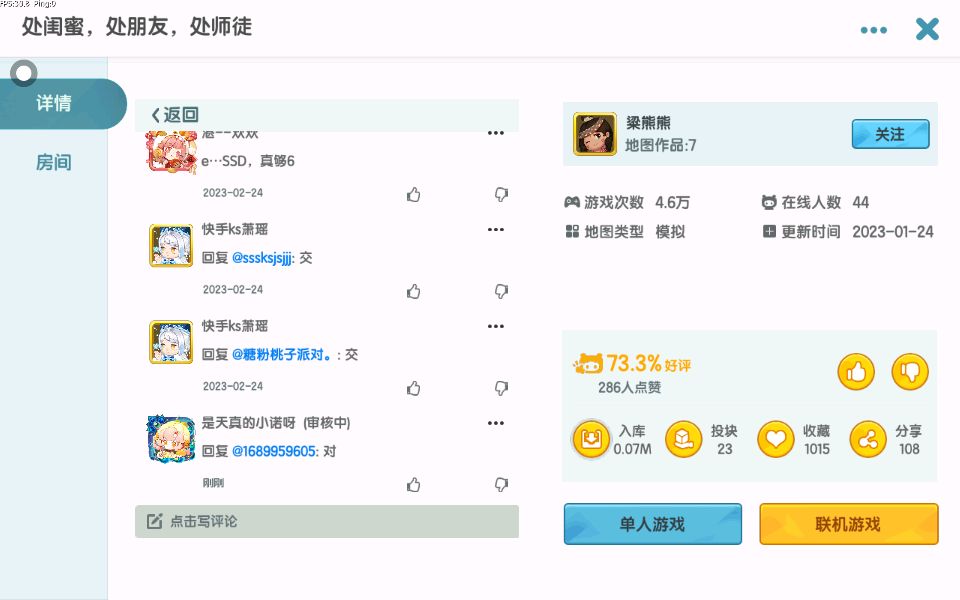
Task: Click the thumbs-up rating button for map
Action: click(x=856, y=373)
